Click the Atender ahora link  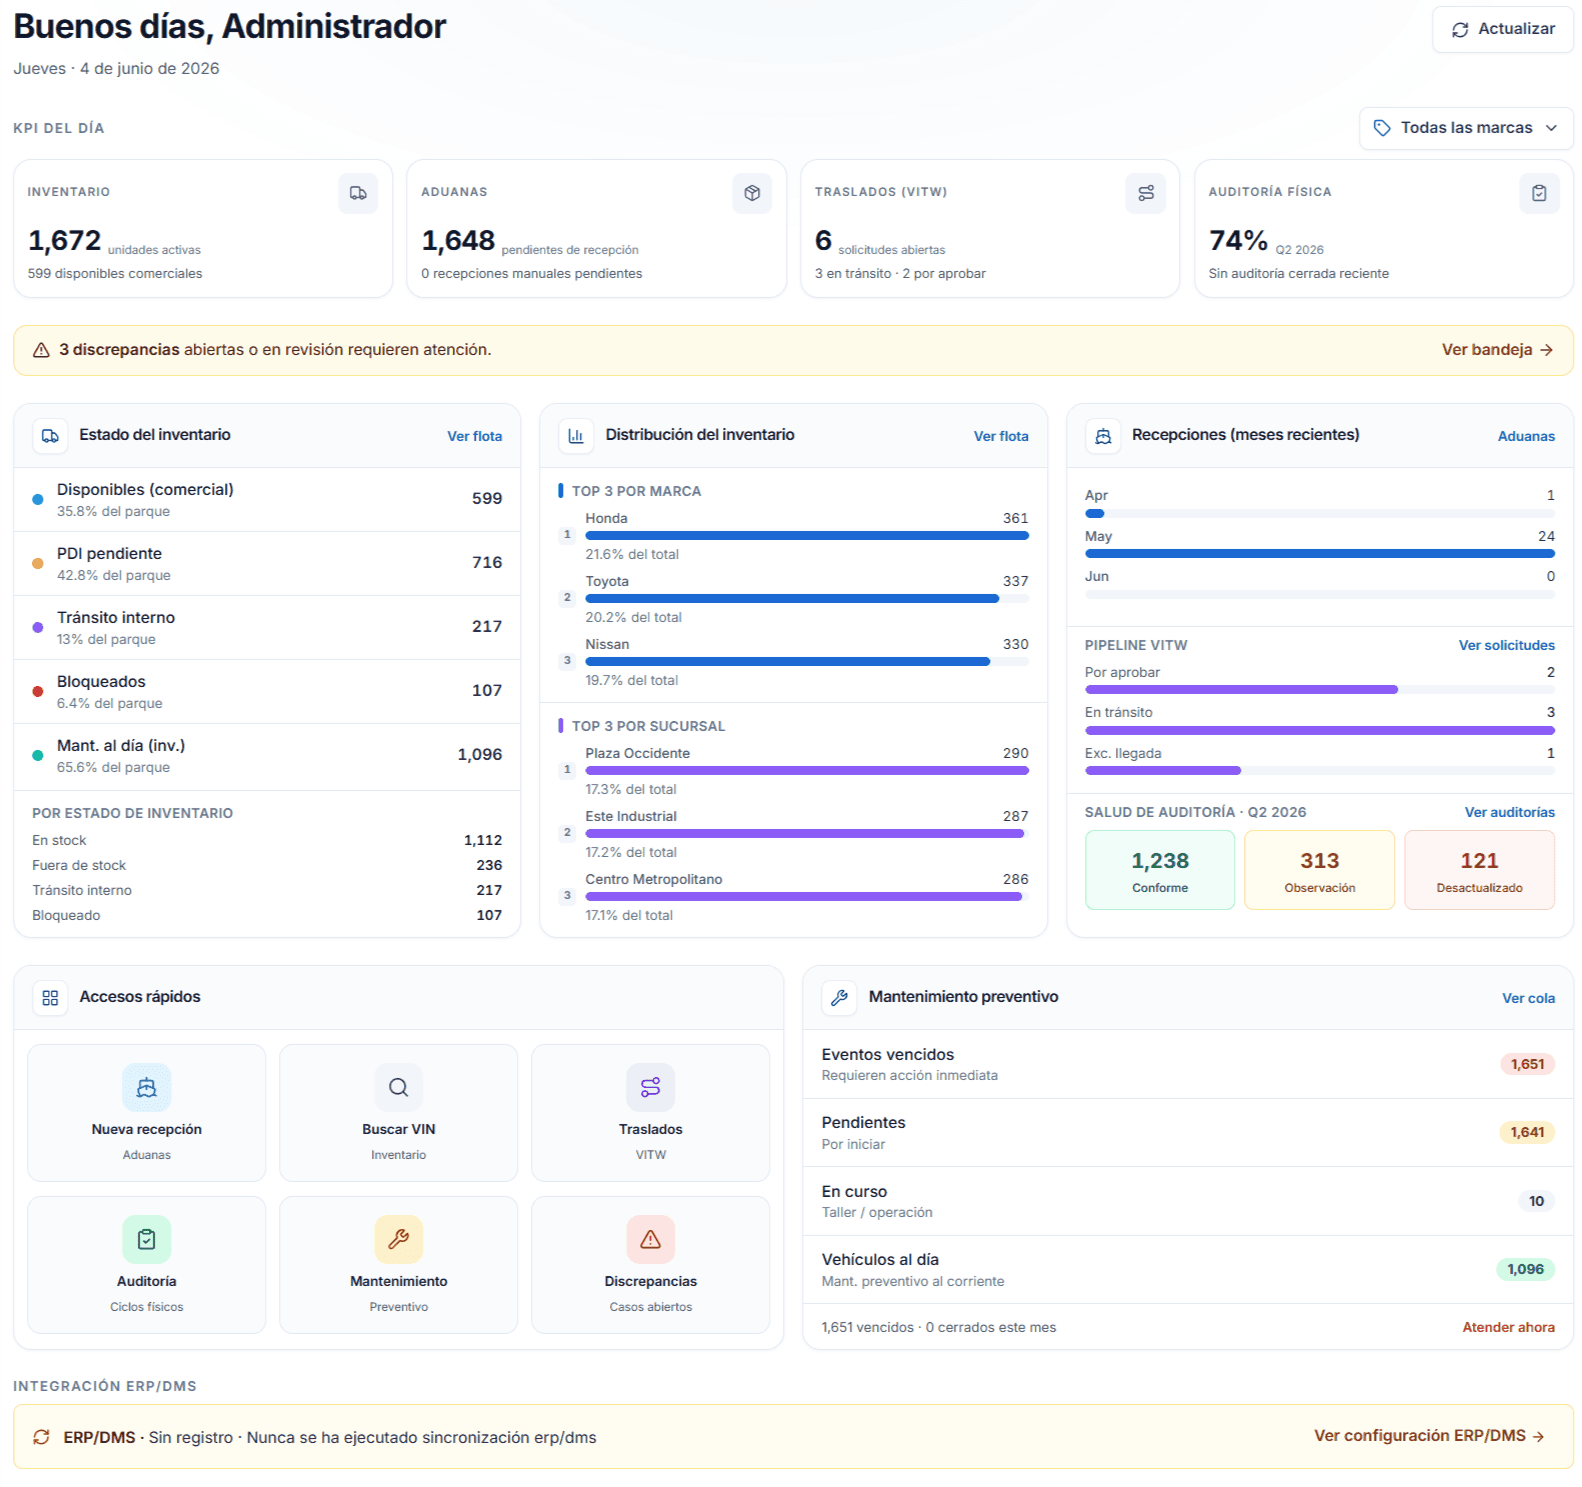tap(1508, 1327)
